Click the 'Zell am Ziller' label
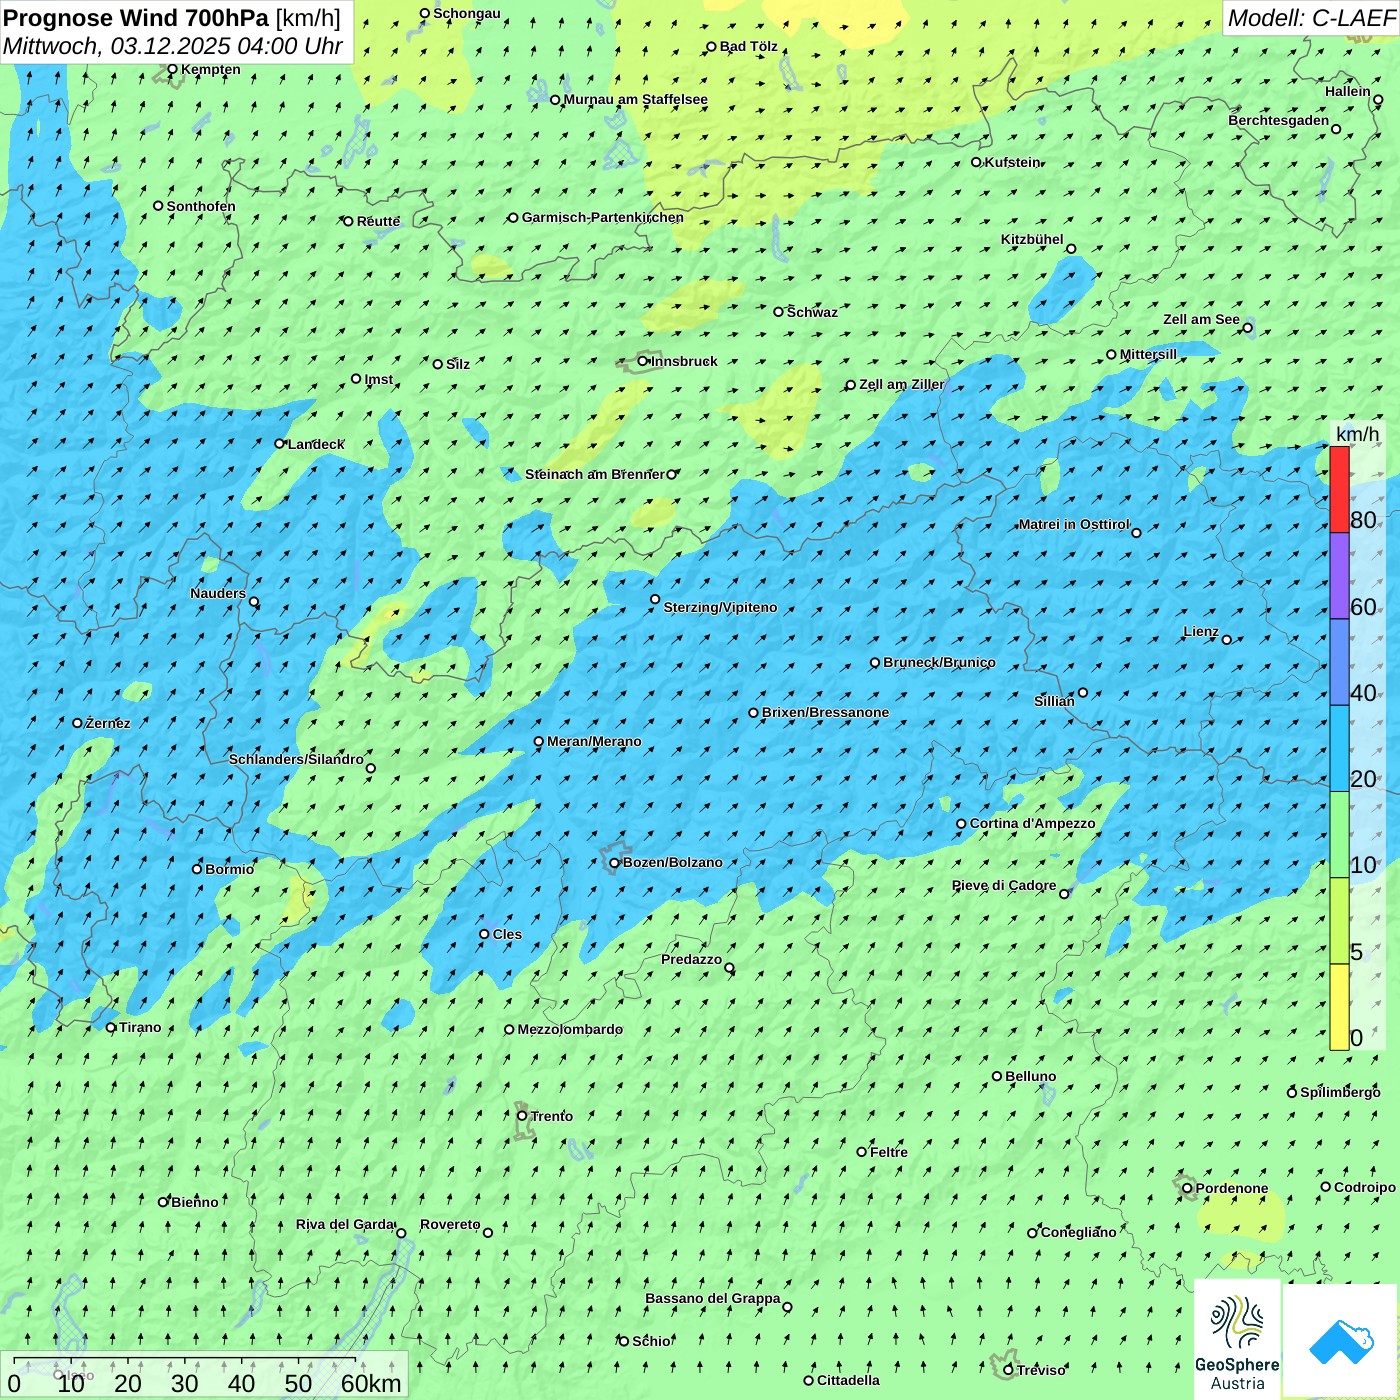This screenshot has width=1400, height=1400. [x=901, y=384]
